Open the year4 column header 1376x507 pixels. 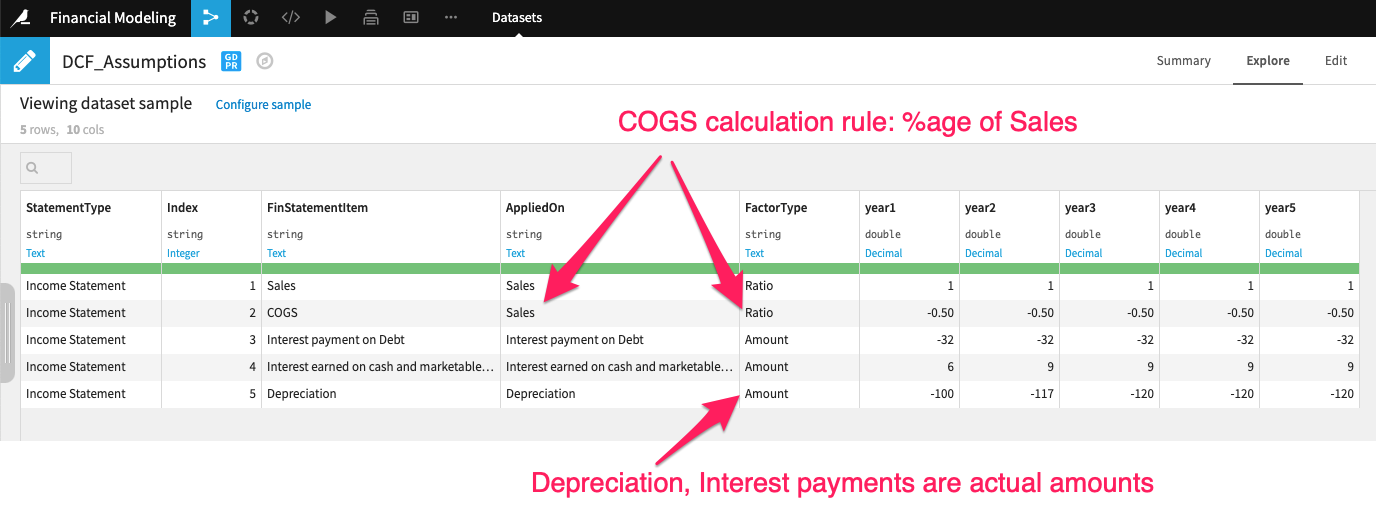(1180, 208)
